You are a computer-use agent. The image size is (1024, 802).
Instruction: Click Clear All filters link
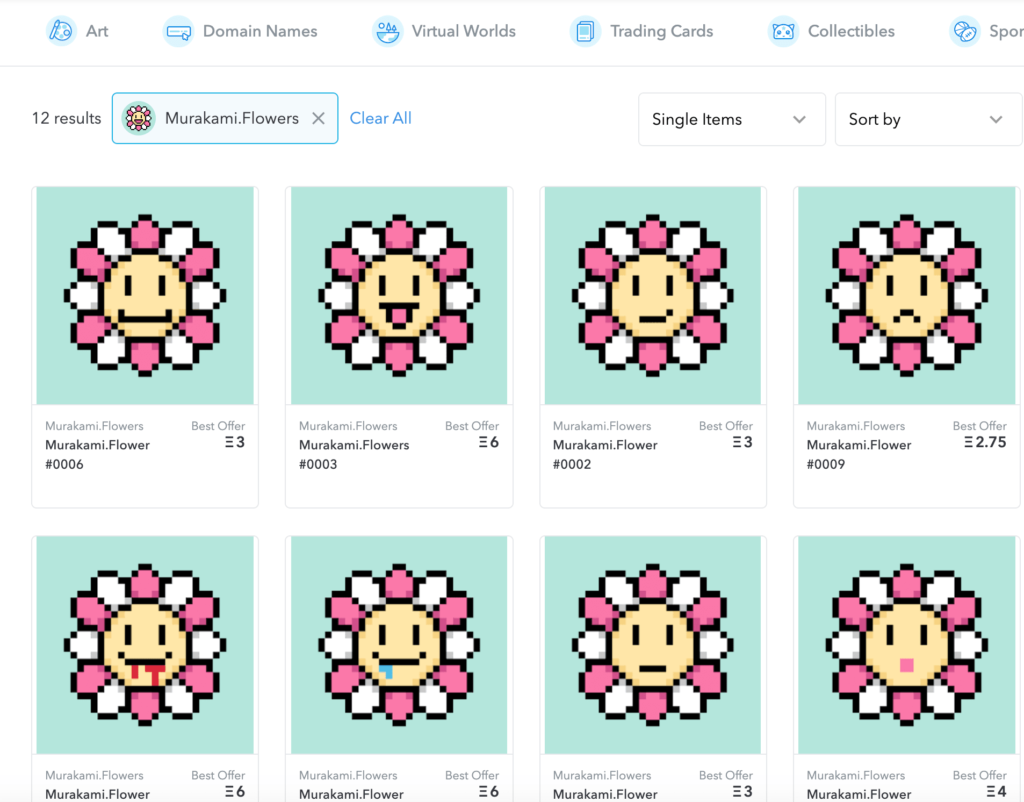(381, 118)
